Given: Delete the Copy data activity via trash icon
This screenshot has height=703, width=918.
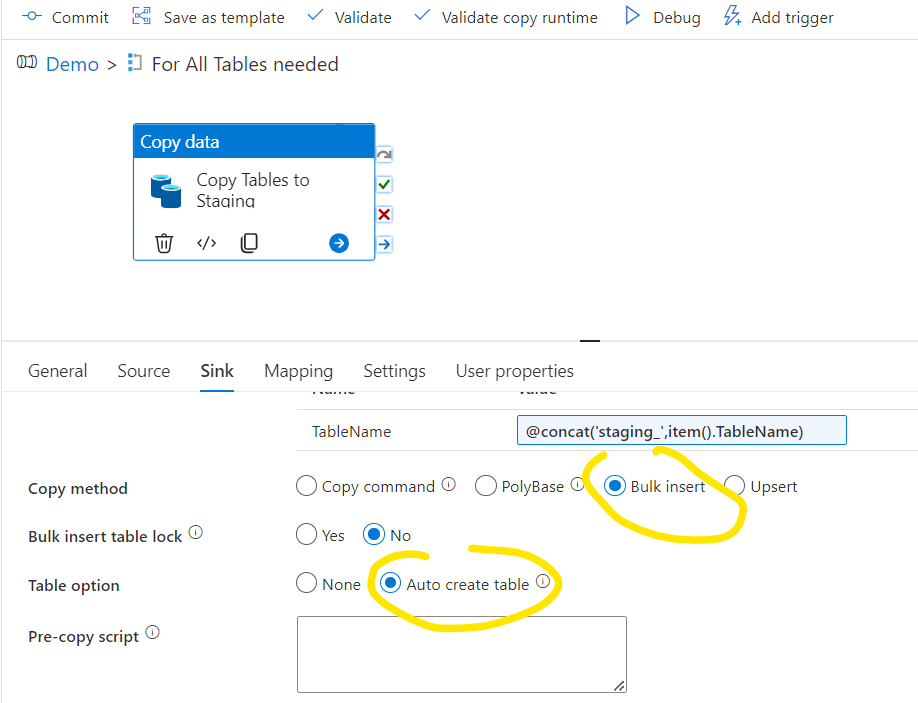Looking at the screenshot, I should tap(164, 243).
